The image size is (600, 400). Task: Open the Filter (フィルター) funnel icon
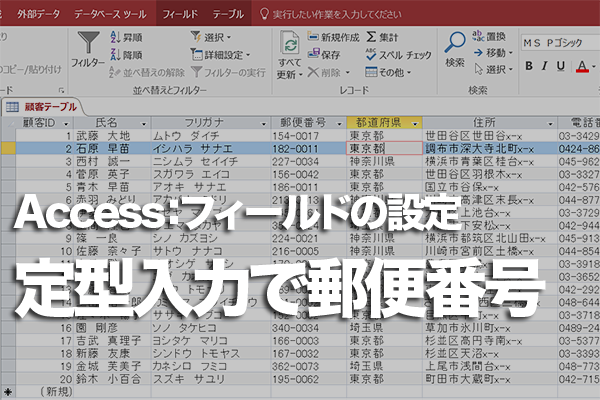point(88,43)
